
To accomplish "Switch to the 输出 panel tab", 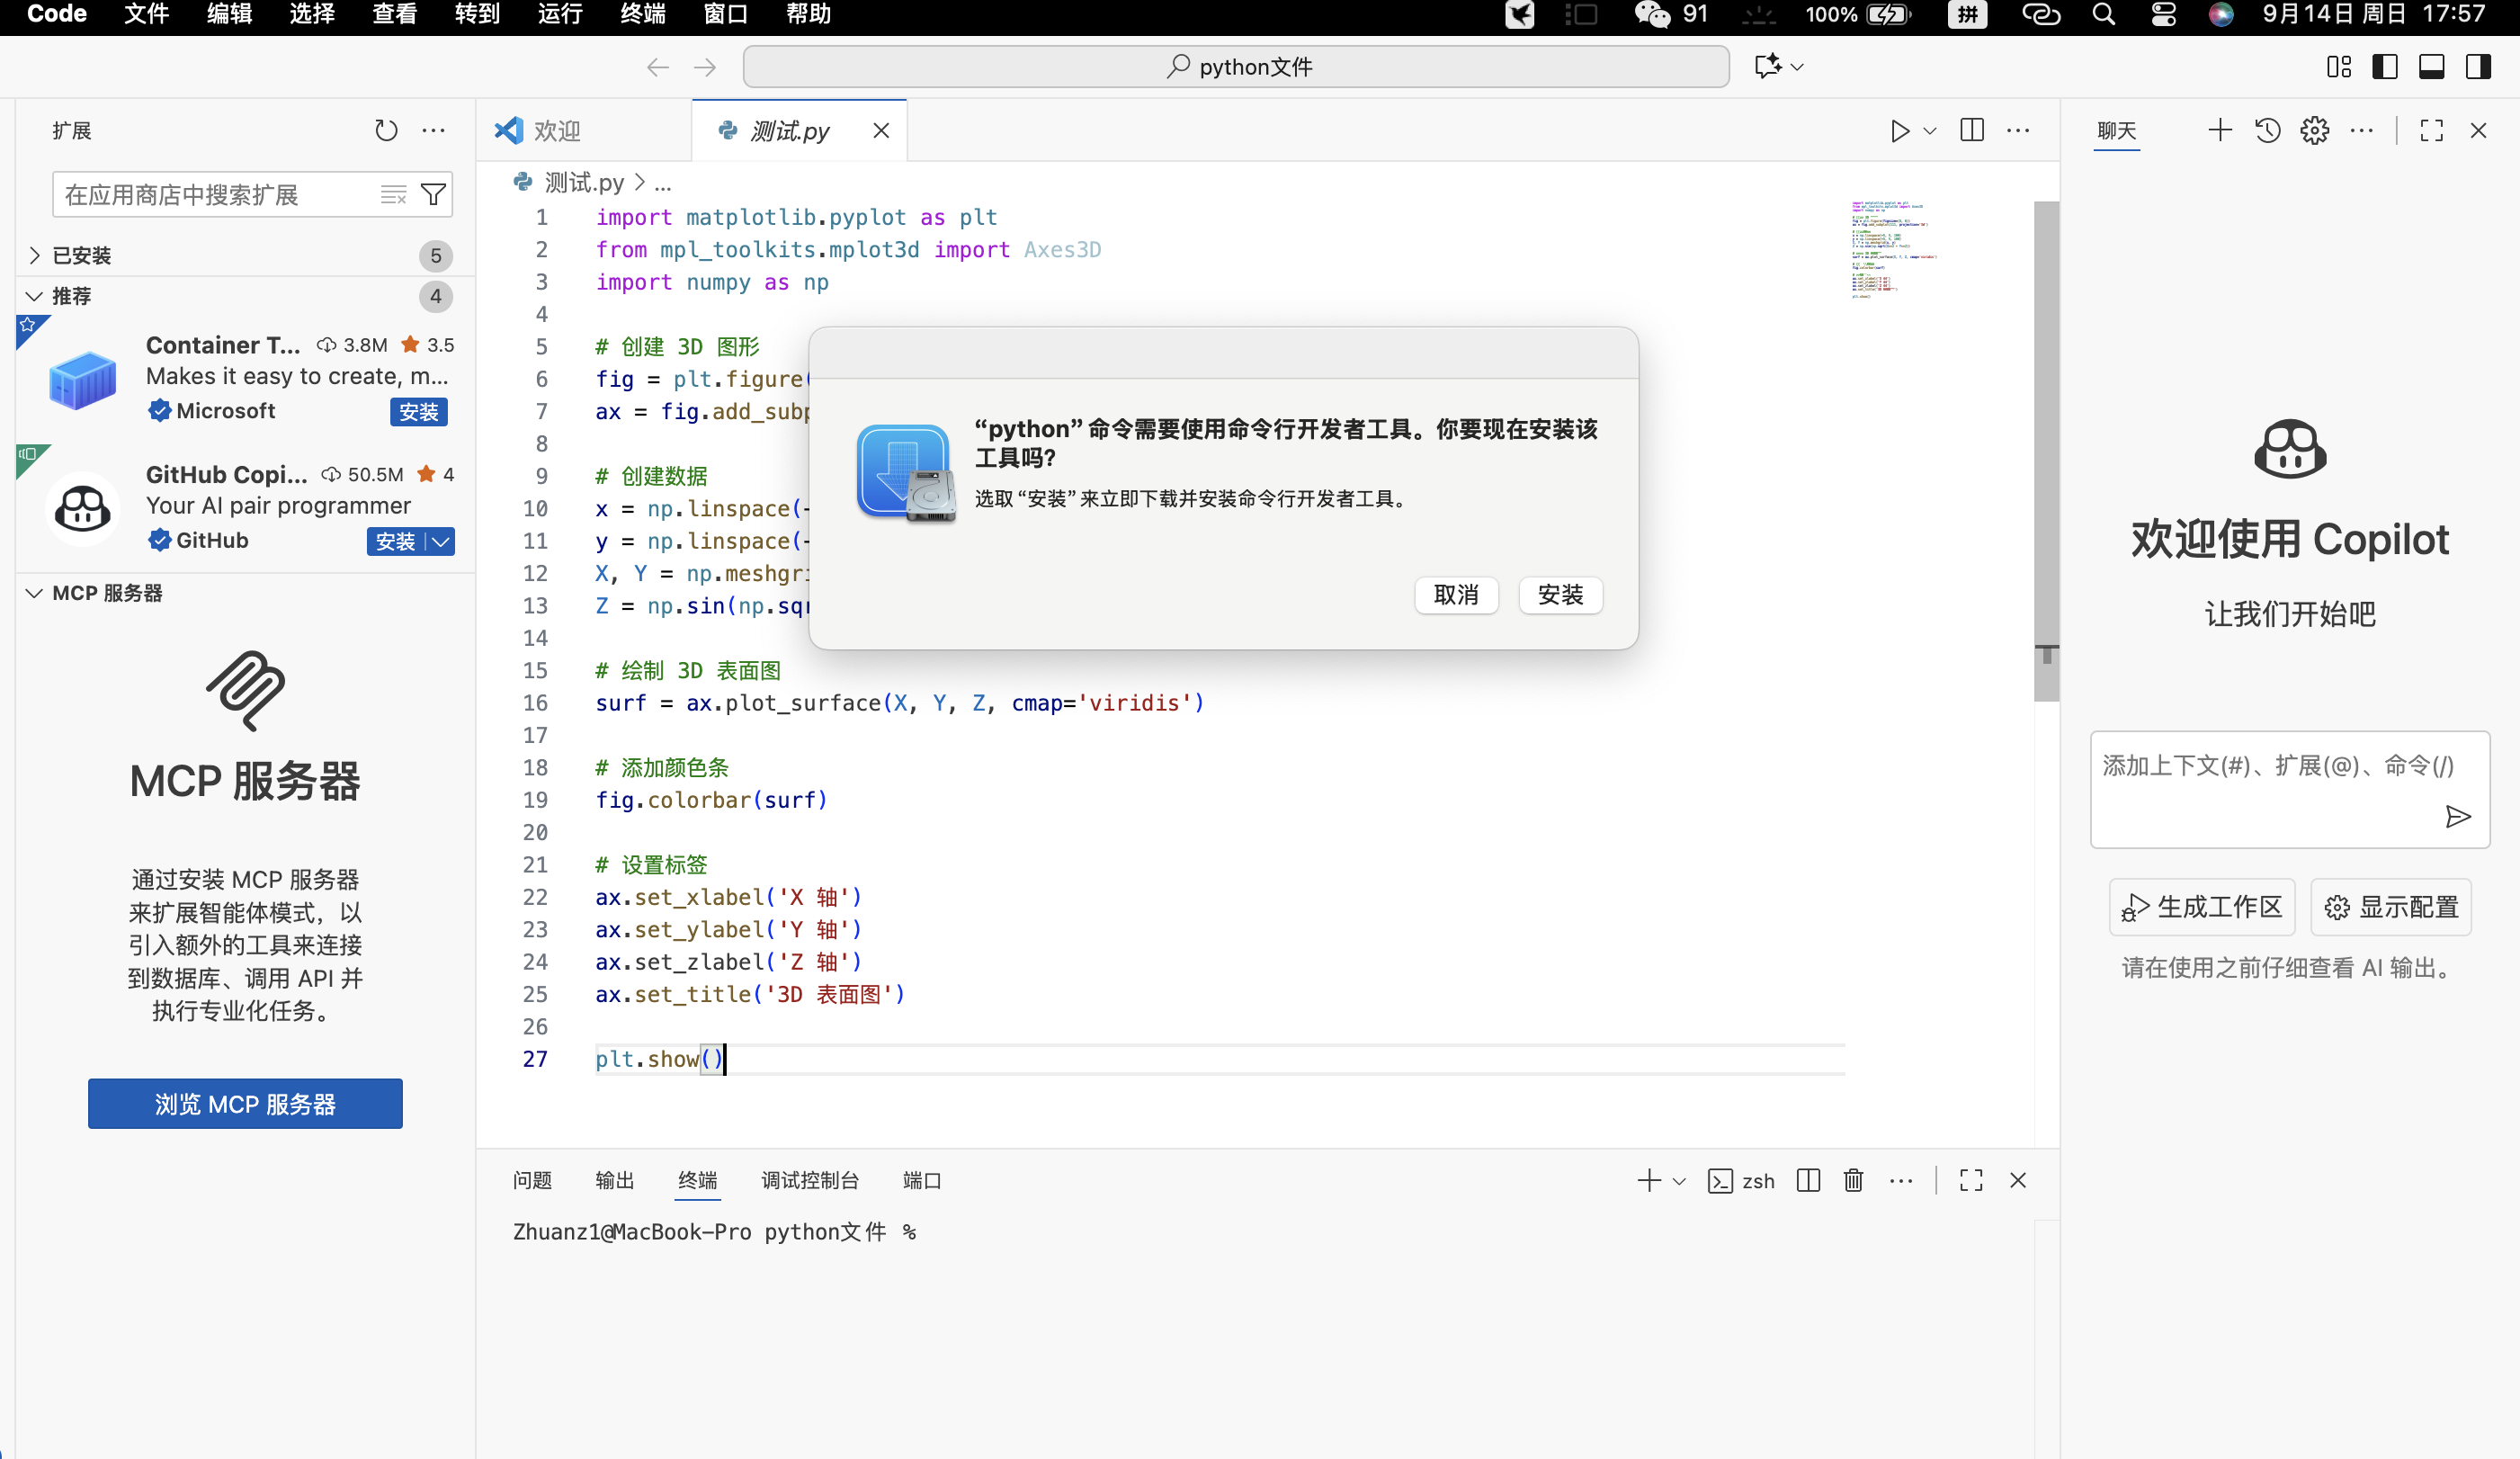I will [613, 1181].
